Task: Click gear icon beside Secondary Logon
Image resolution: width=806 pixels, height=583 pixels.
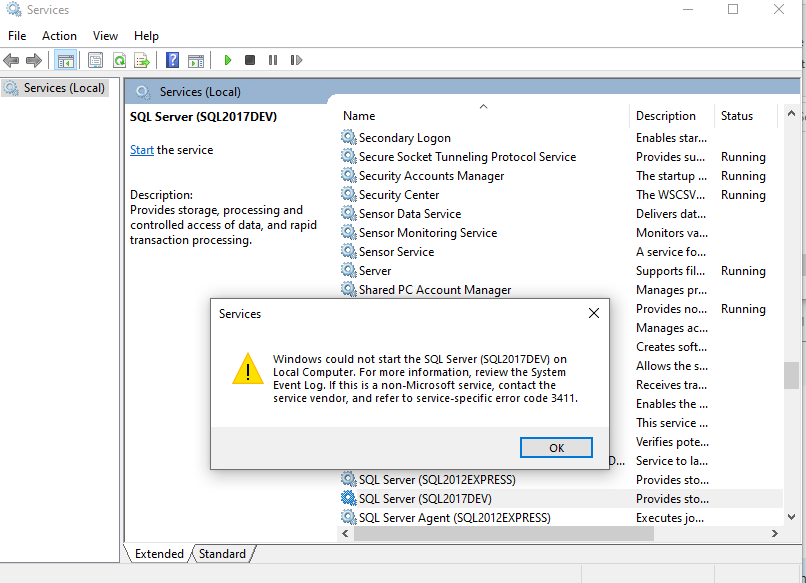Action: (x=349, y=137)
